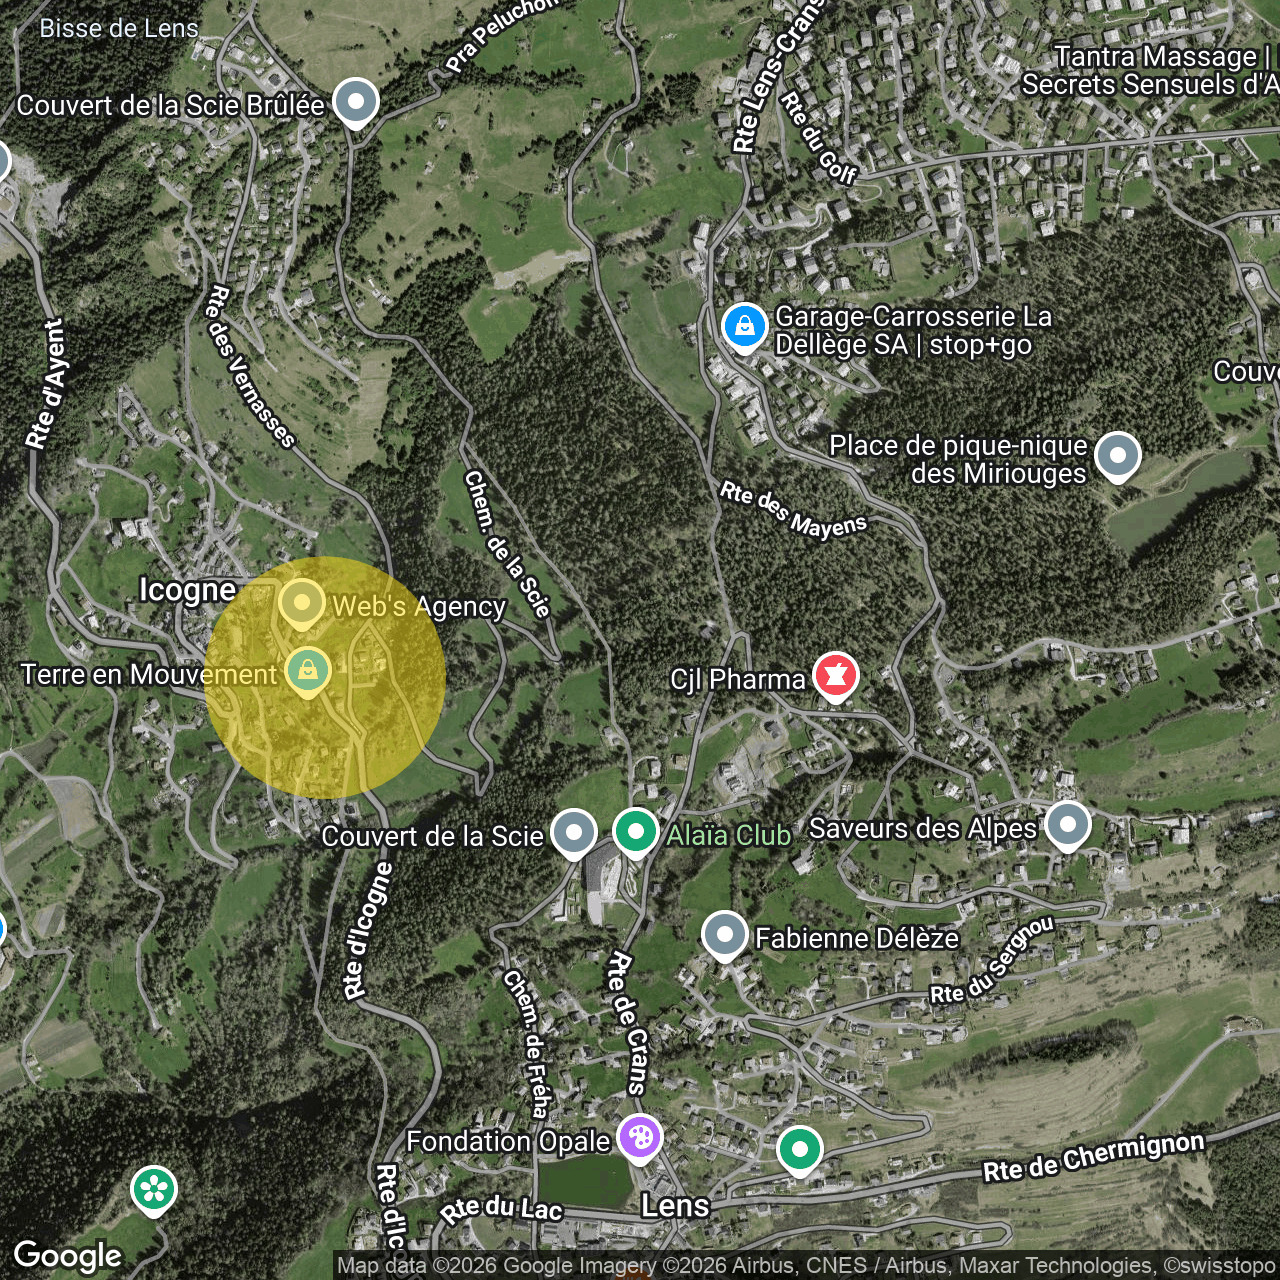
Task: Click the Web's Agency yellow marker
Action: tap(302, 604)
